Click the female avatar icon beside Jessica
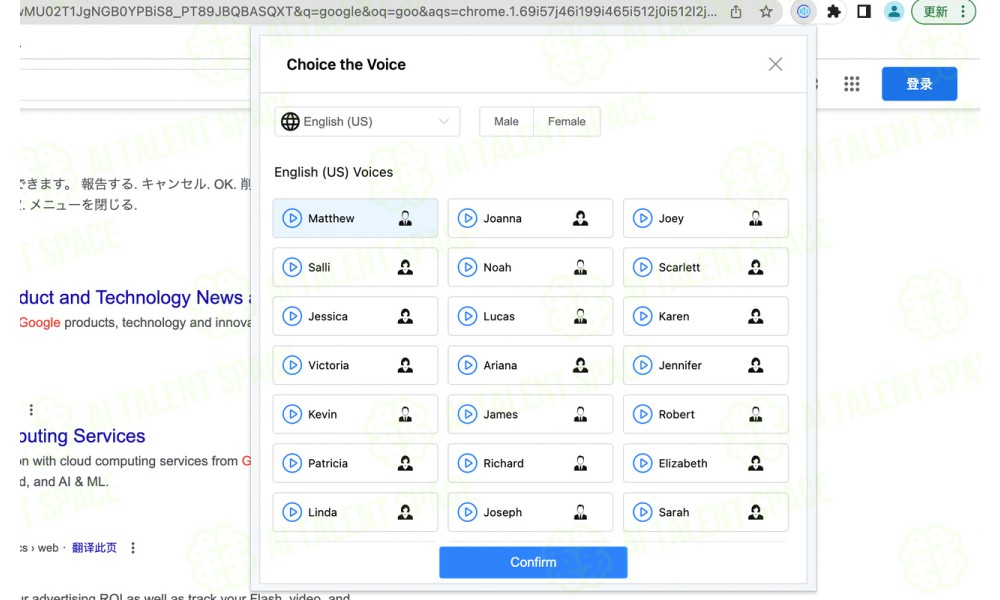 tap(405, 316)
